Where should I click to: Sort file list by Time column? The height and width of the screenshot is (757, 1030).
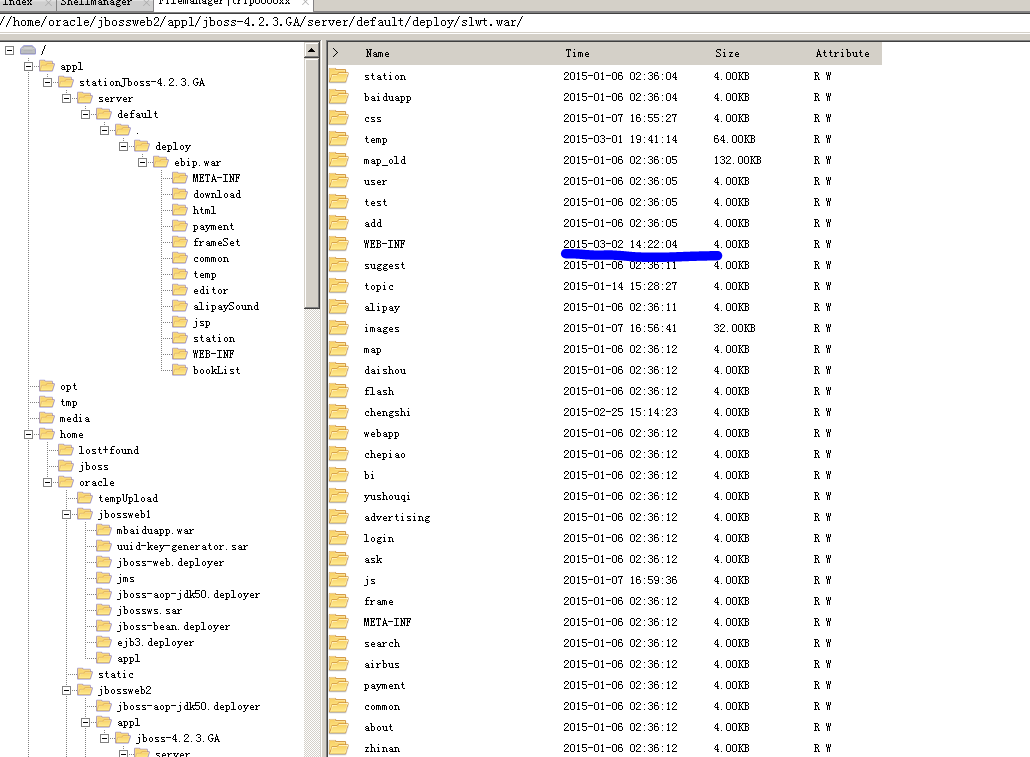[x=577, y=53]
